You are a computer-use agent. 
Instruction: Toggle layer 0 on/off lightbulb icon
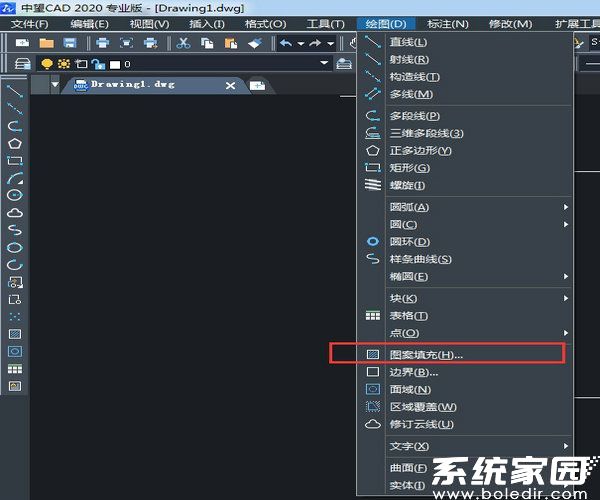point(47,64)
